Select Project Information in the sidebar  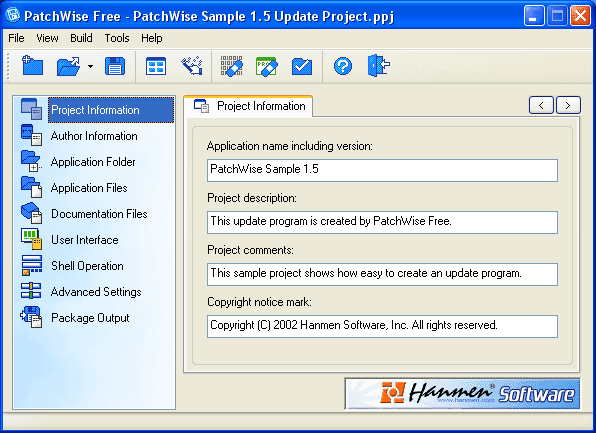[111, 110]
